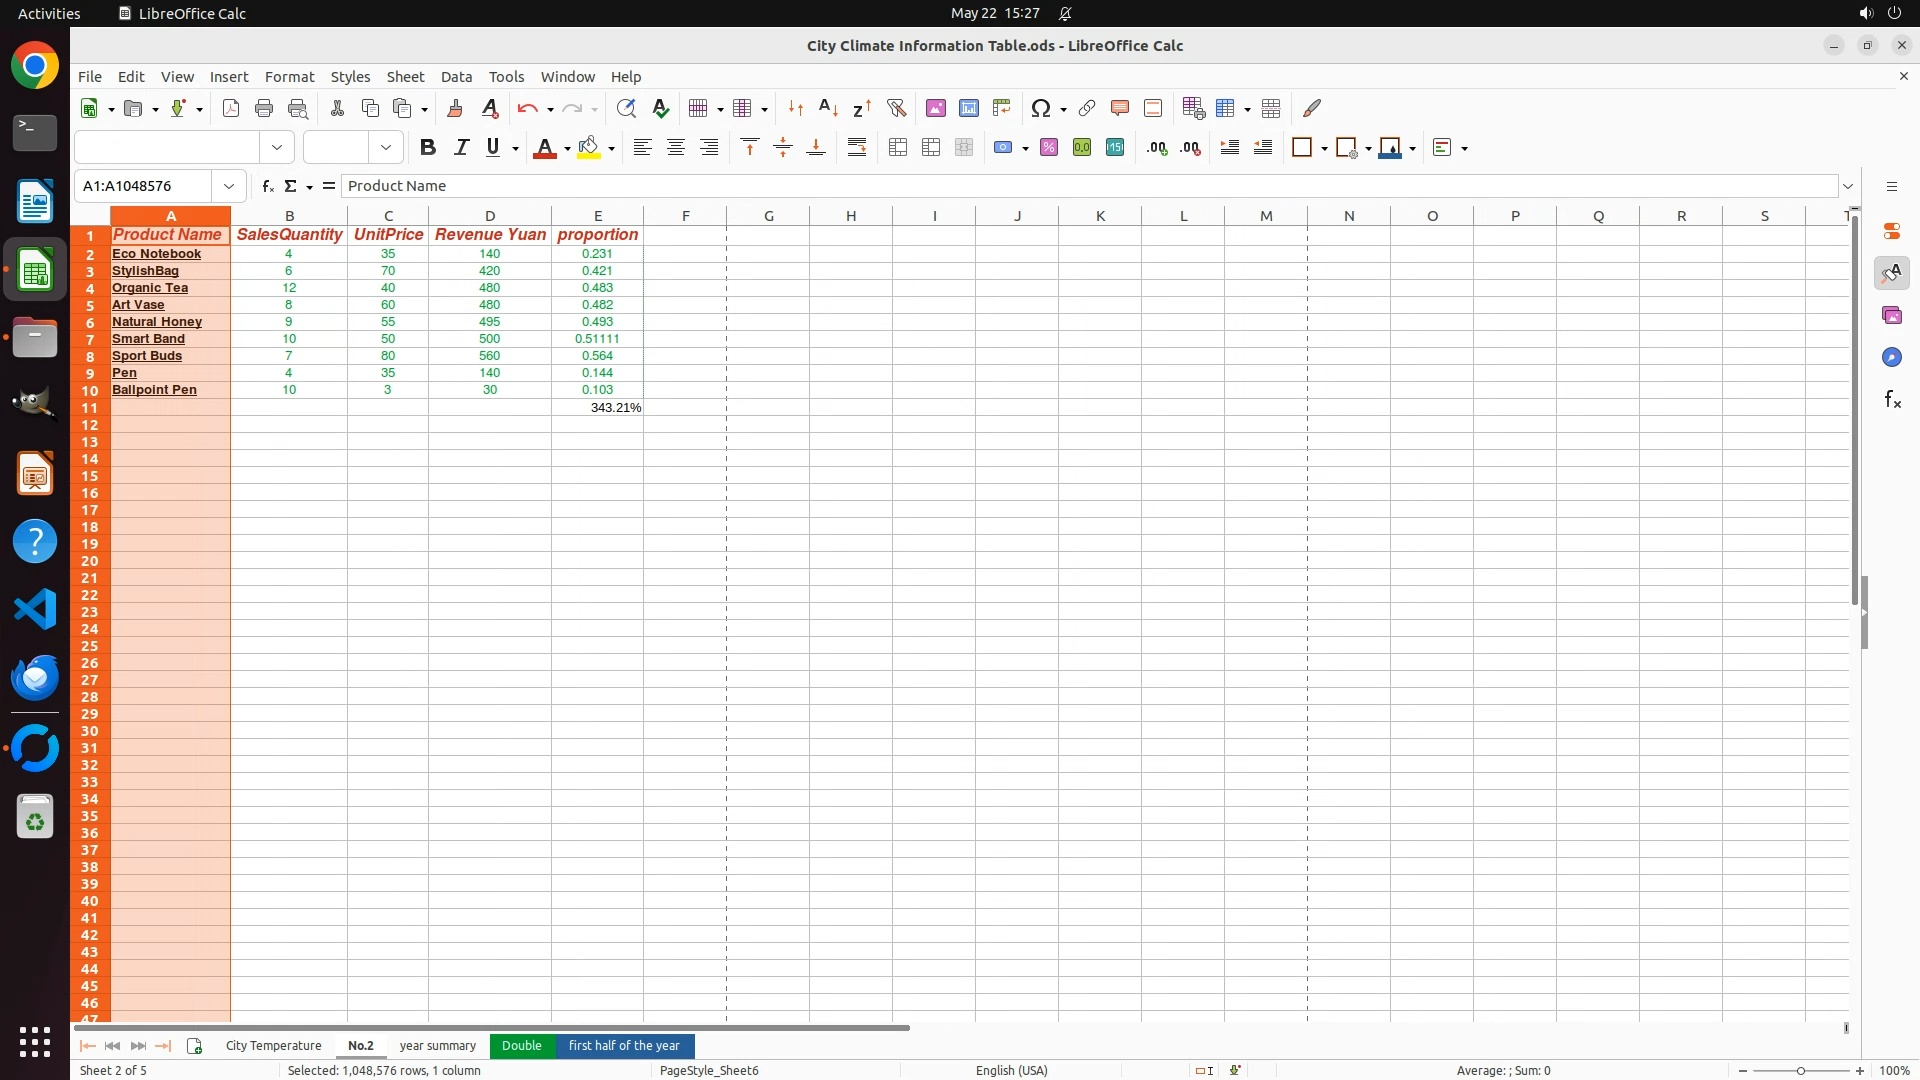Expand the Borders dropdown arrow
The image size is (1920, 1080).
coord(1324,149)
